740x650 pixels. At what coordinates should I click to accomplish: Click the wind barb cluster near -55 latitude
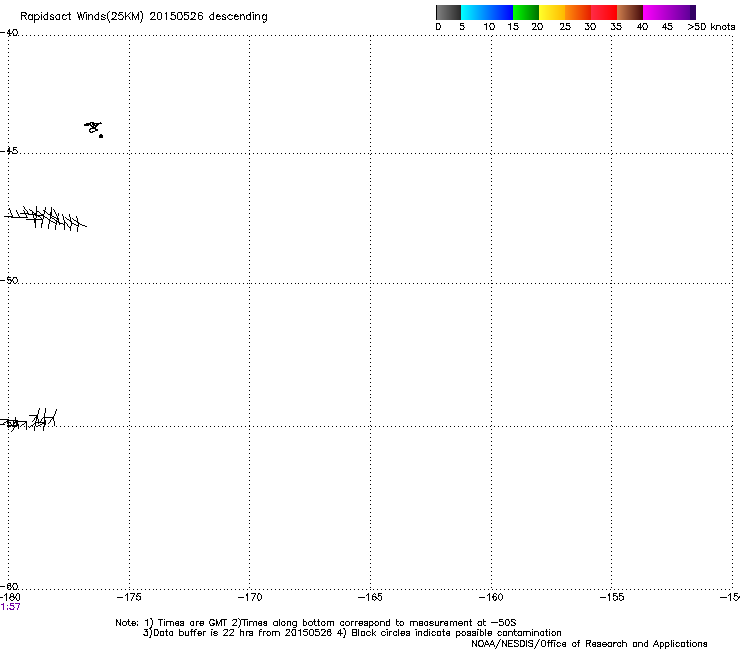pos(28,420)
